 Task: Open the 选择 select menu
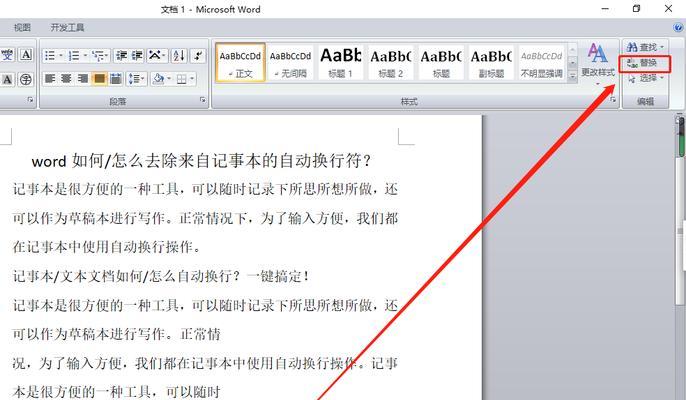[x=644, y=78]
